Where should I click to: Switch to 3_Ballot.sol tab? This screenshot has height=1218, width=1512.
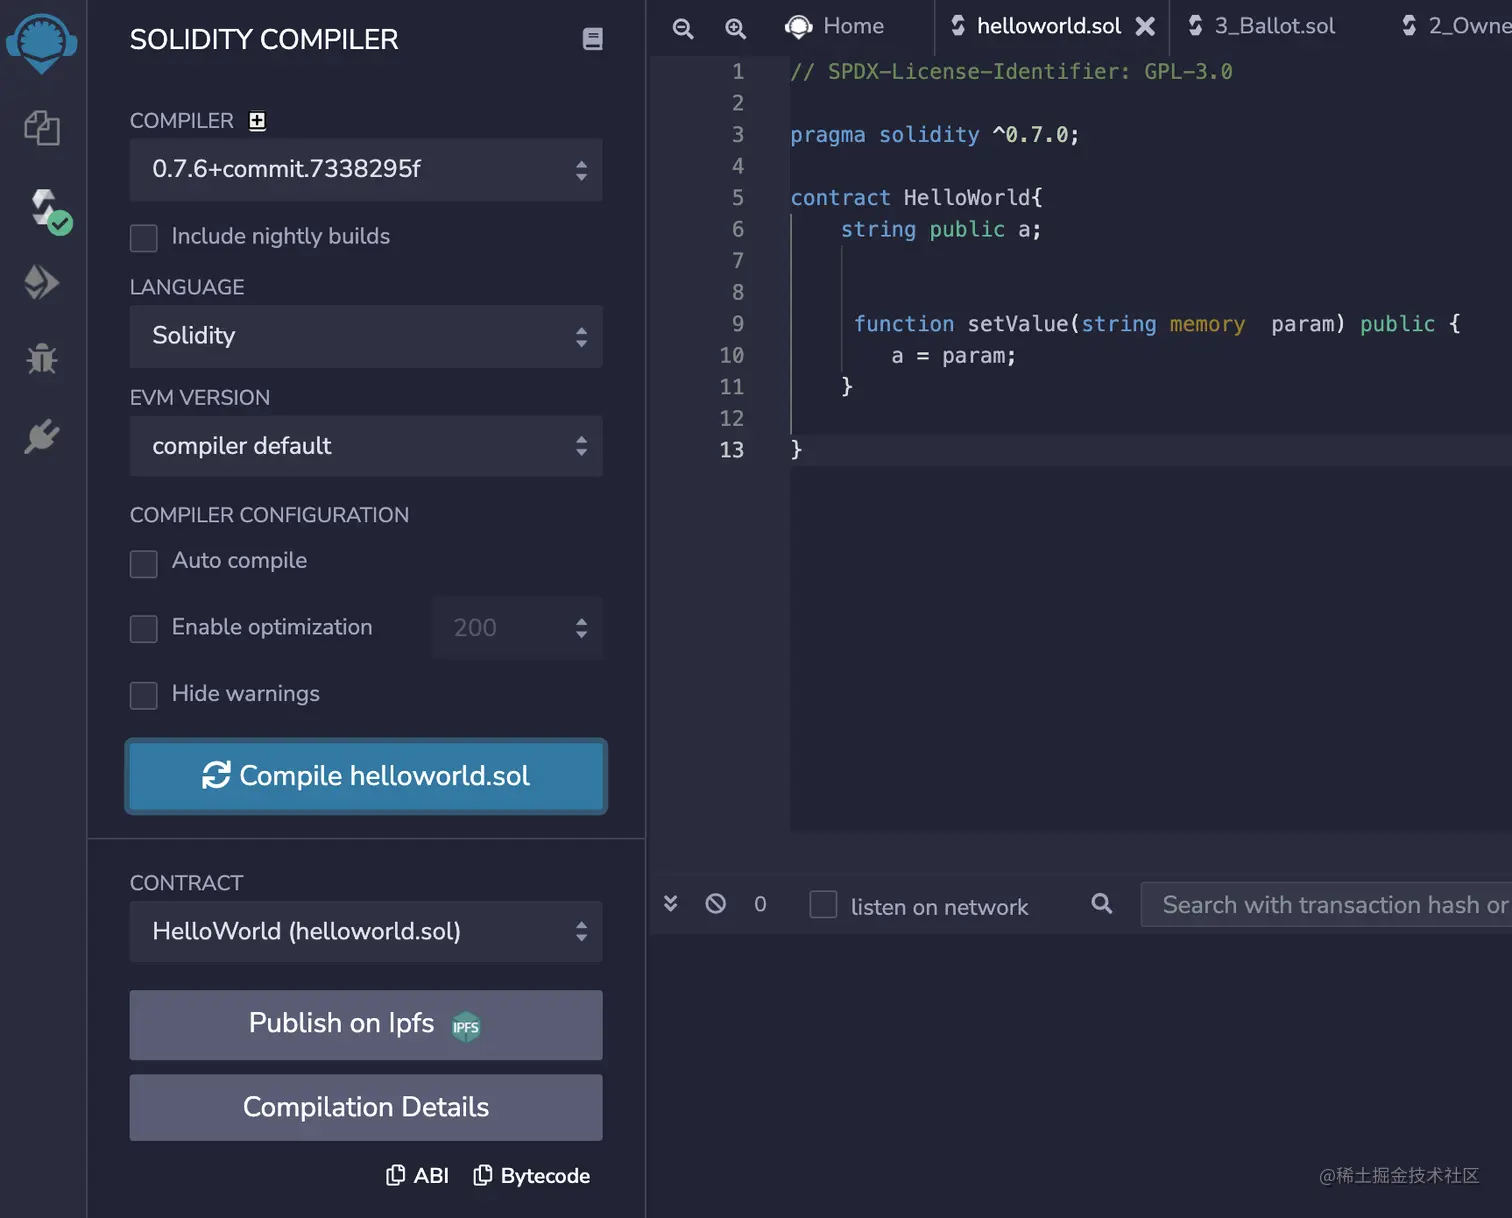coord(1261,26)
